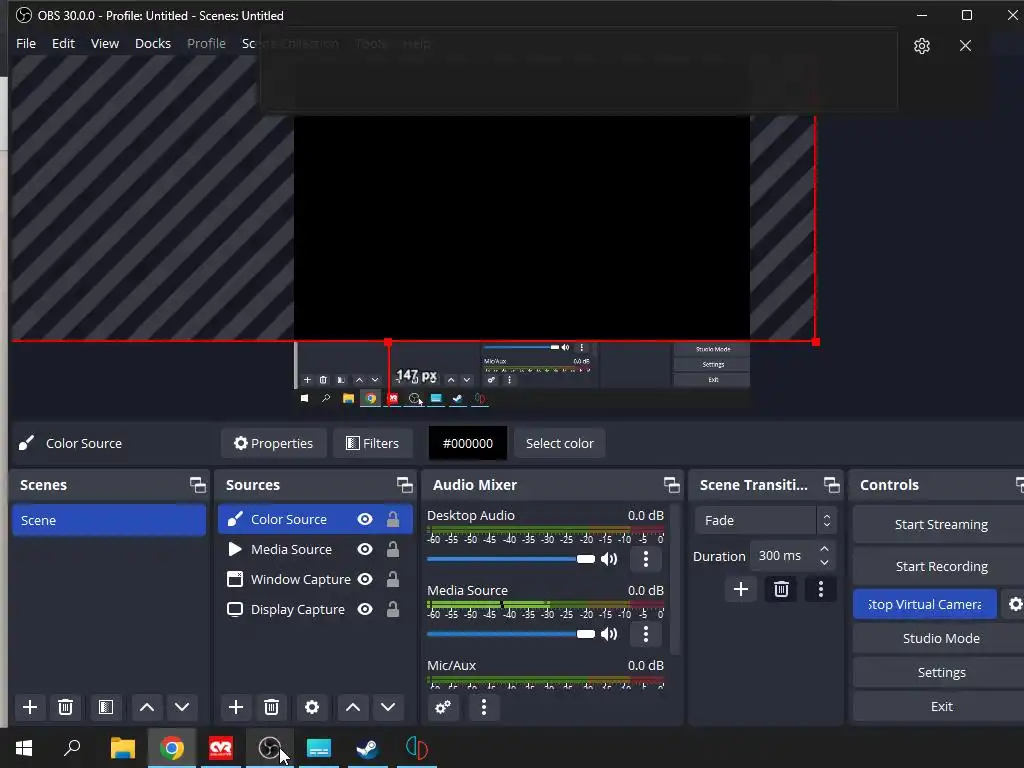1024x768 pixels.
Task: Remove selected source with trash icon
Action: [272, 707]
